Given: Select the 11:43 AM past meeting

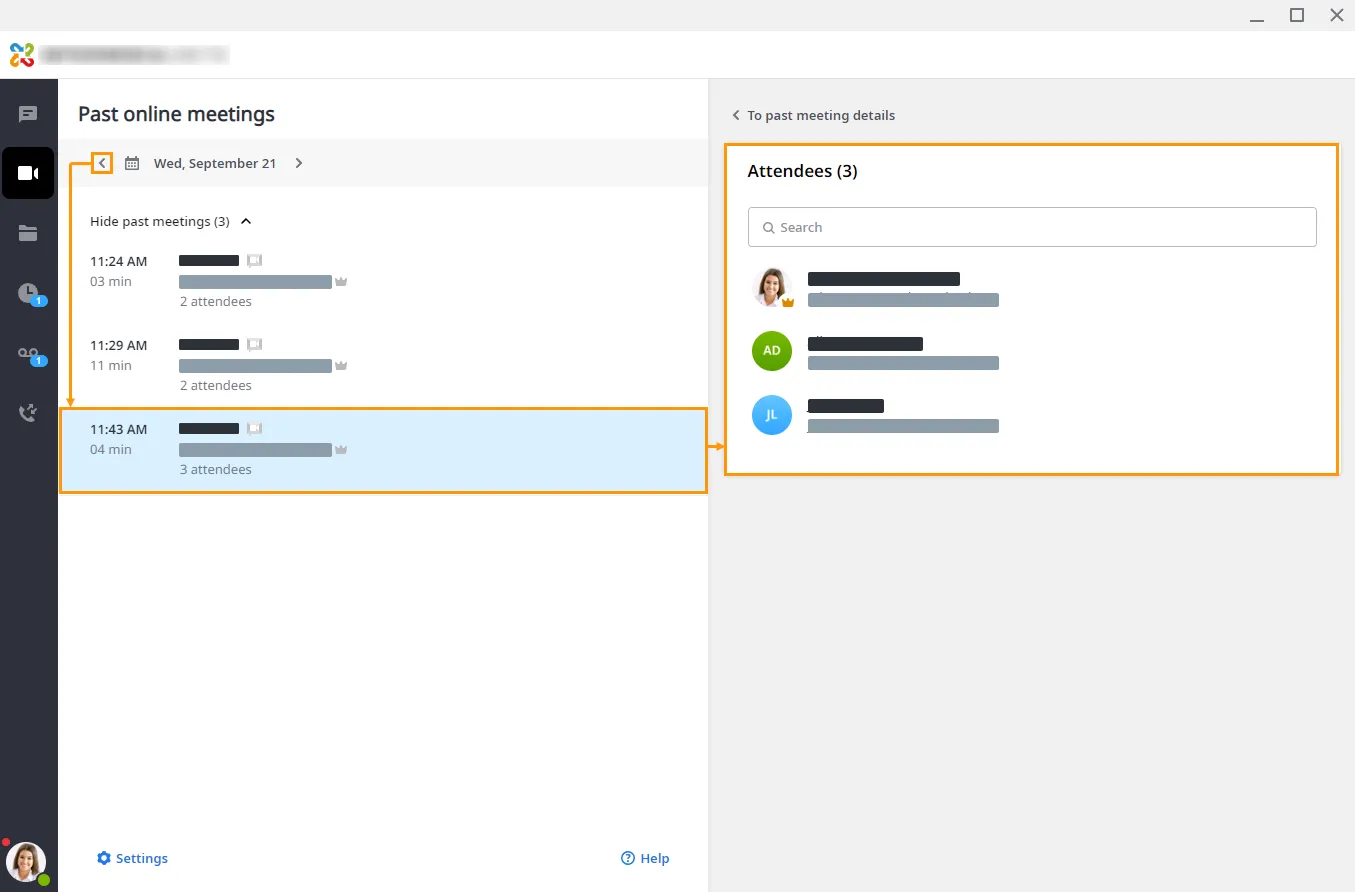Looking at the screenshot, I should (383, 450).
